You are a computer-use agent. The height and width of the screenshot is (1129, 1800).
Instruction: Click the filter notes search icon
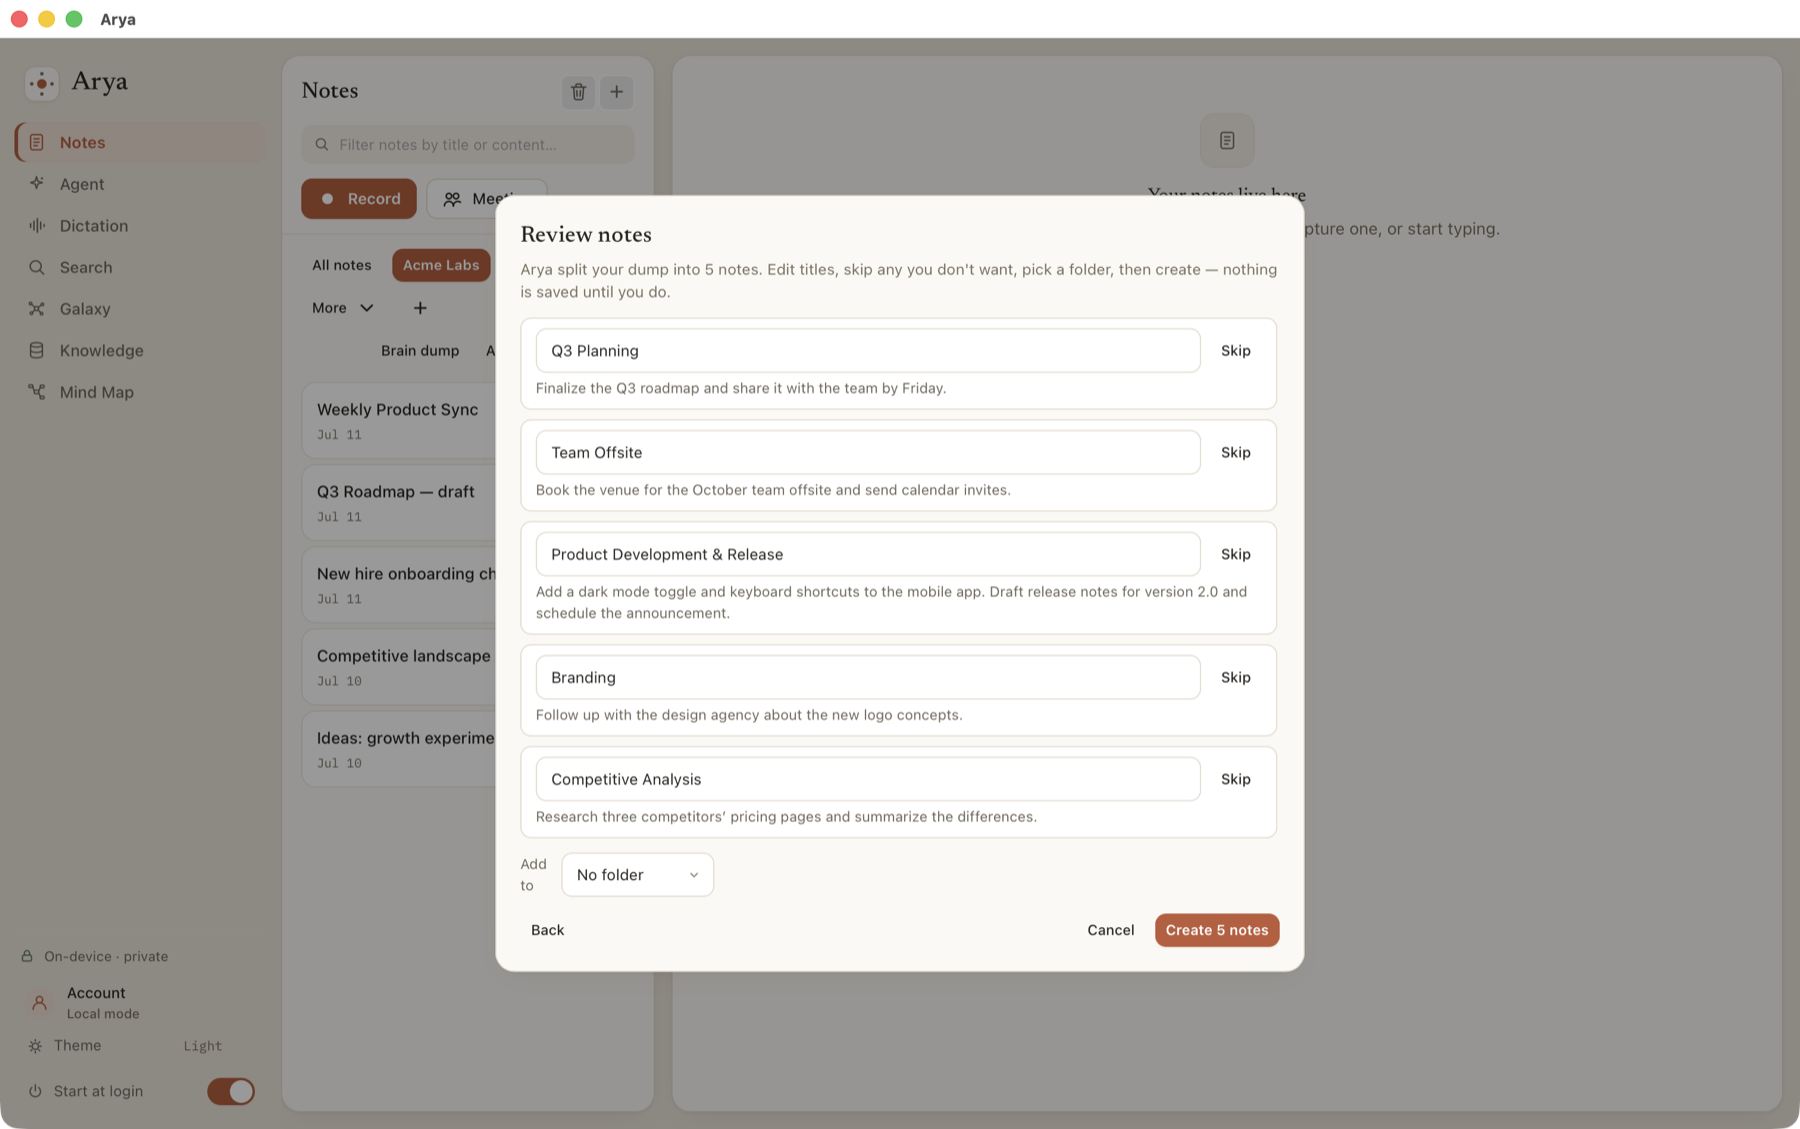(322, 145)
